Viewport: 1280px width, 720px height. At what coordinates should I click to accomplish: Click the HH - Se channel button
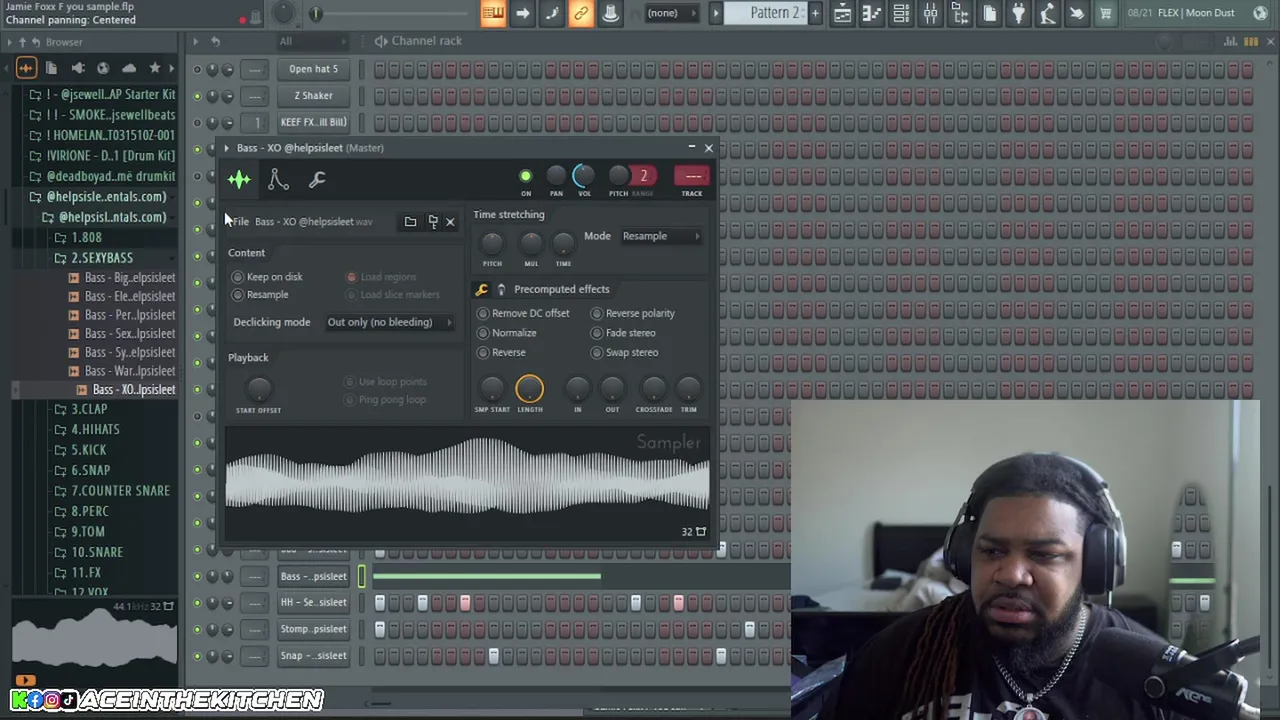313,602
